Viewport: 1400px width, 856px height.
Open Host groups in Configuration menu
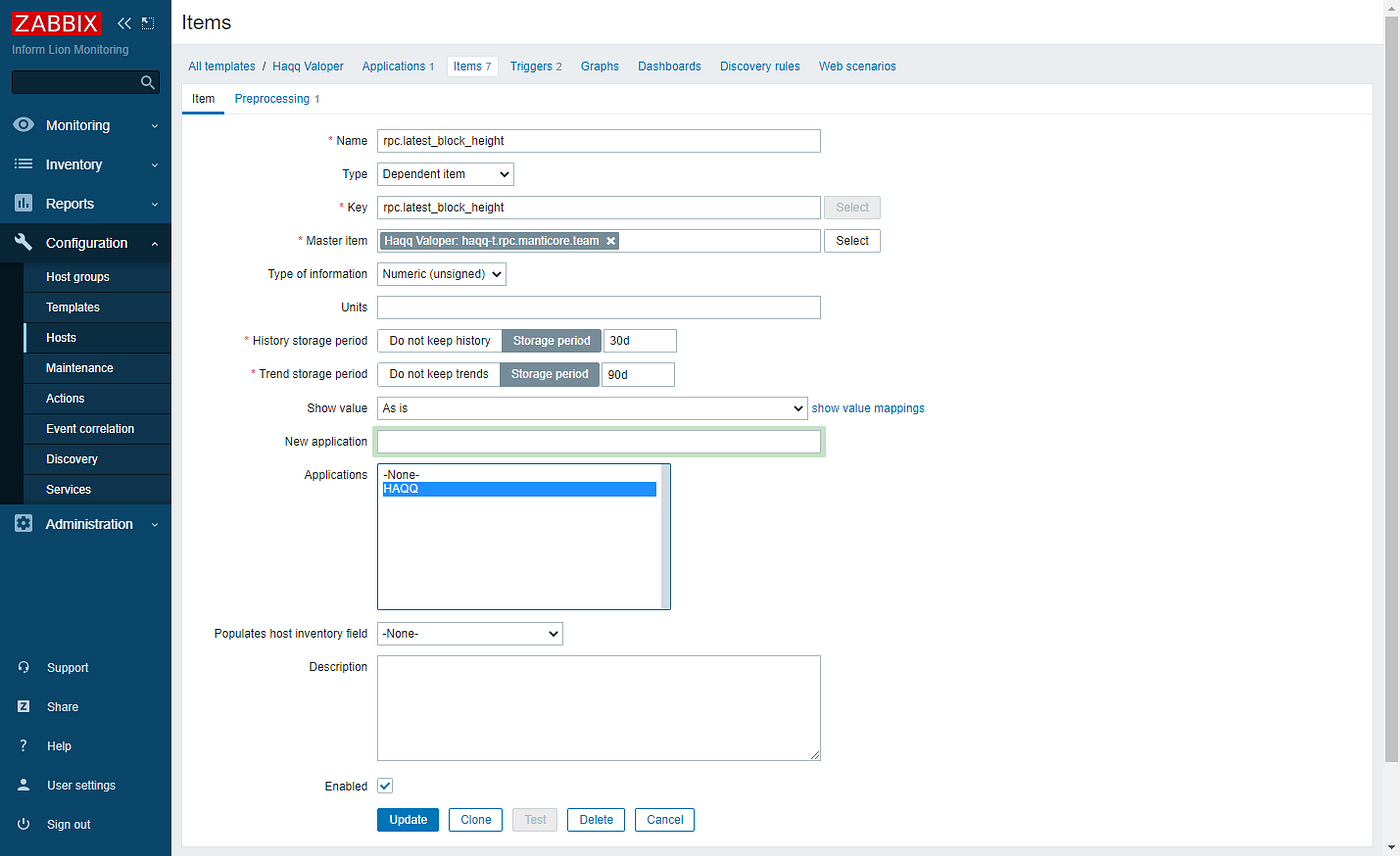pos(97,277)
